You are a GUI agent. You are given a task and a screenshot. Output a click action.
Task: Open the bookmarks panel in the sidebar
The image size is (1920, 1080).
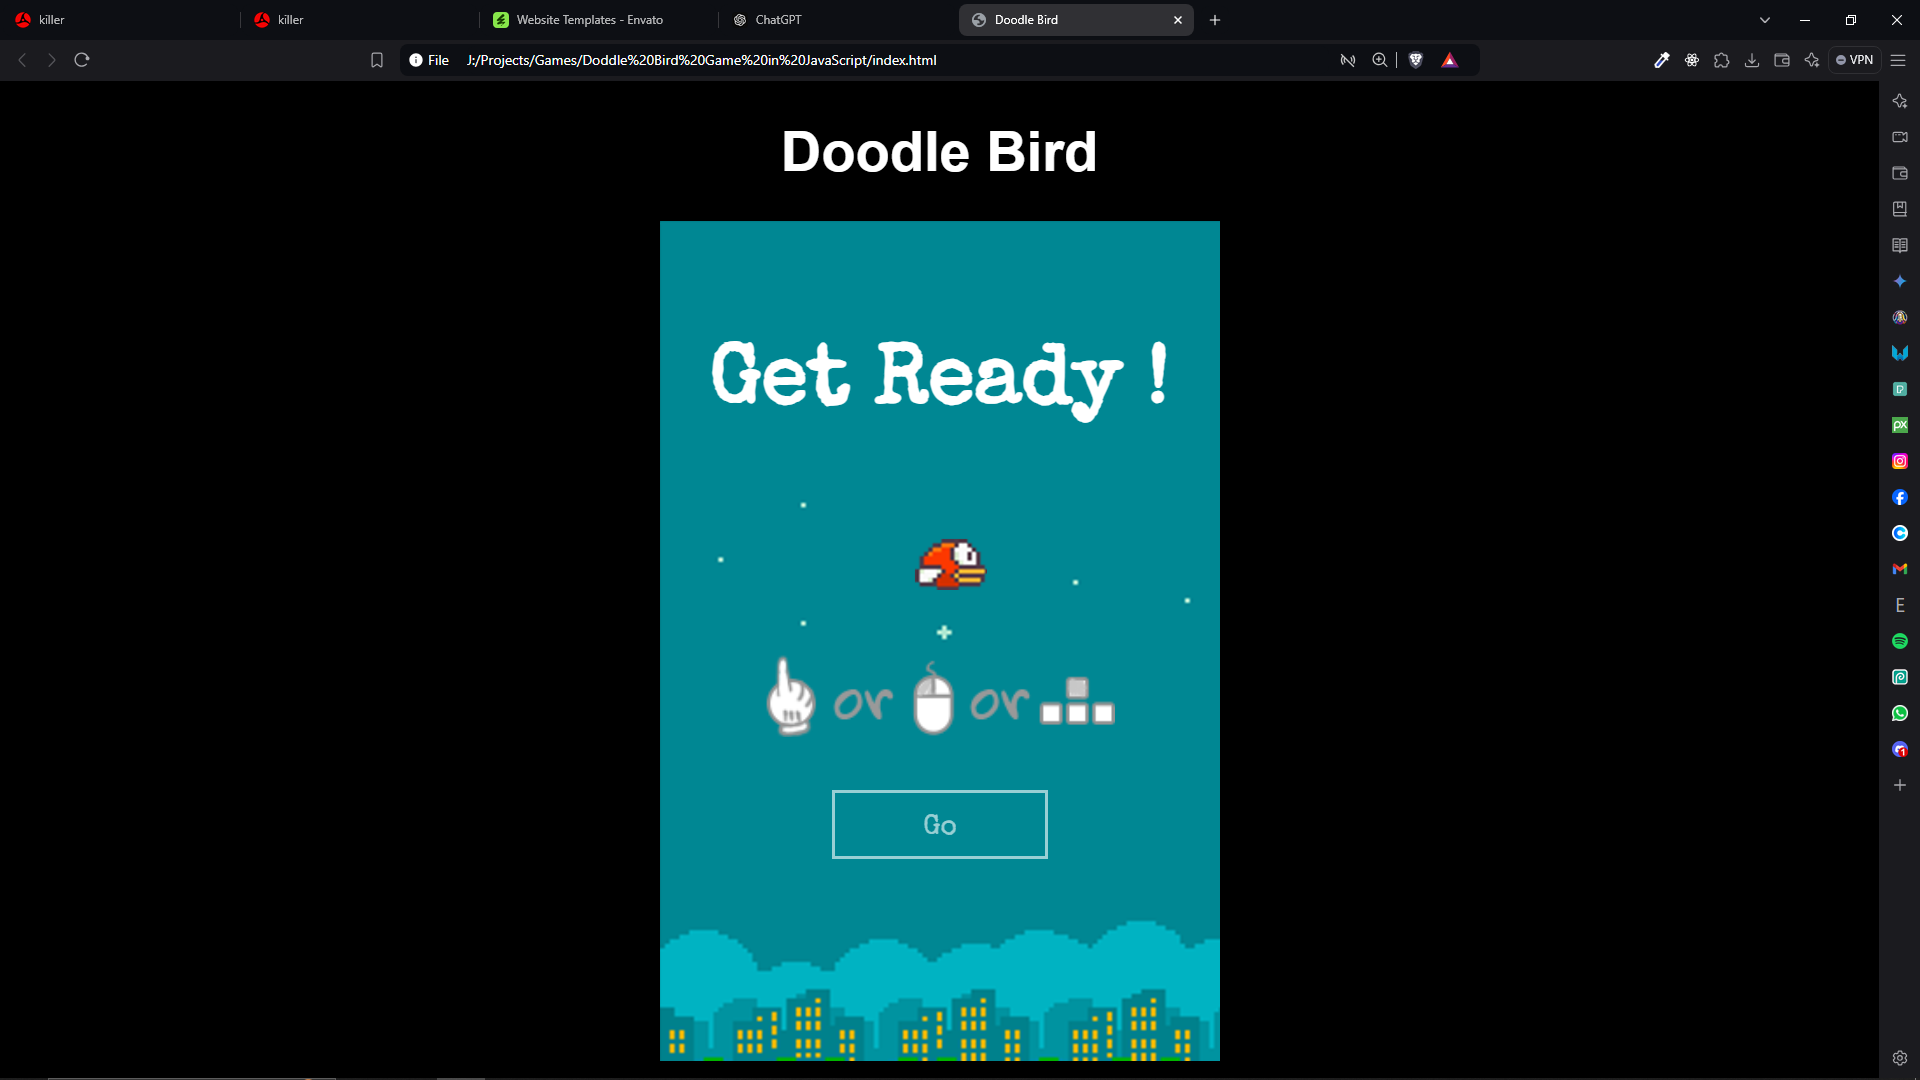1900,209
